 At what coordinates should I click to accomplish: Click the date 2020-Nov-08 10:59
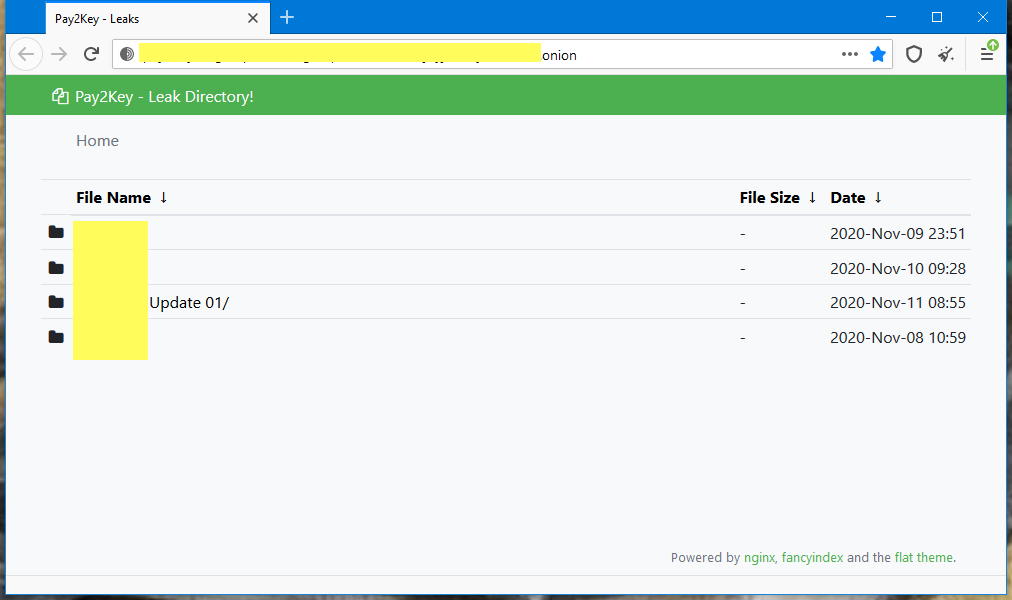pos(898,337)
